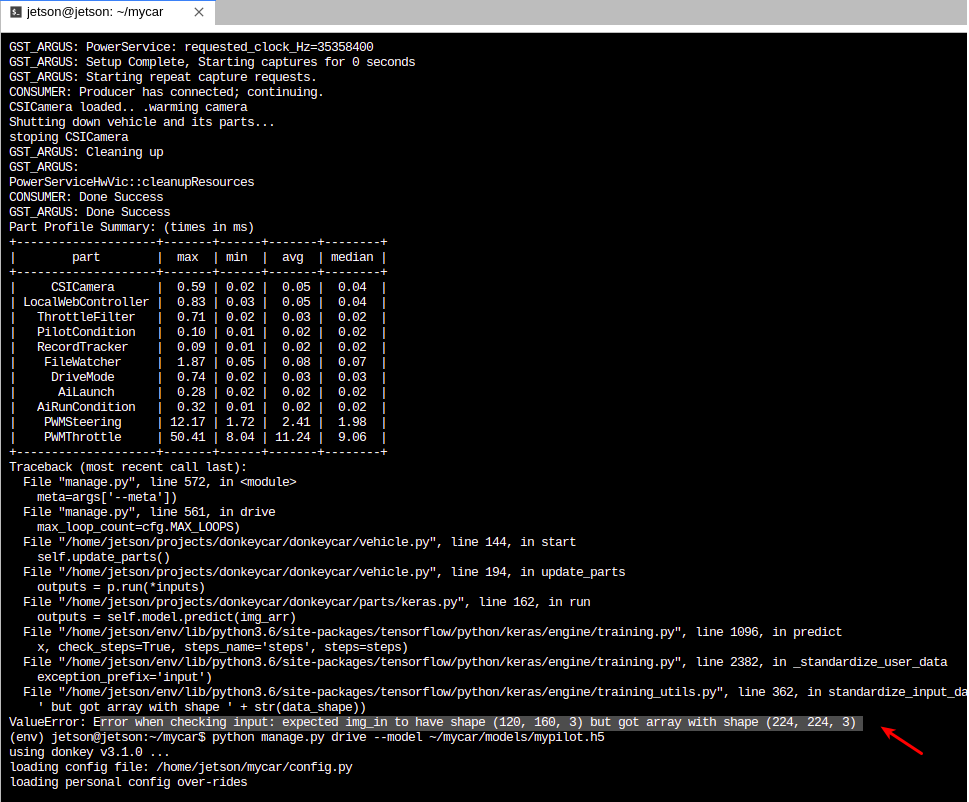Image resolution: width=969 pixels, height=802 pixels.
Task: Click 'Shutting down vehicle and its parts...' line
Action: (x=142, y=122)
